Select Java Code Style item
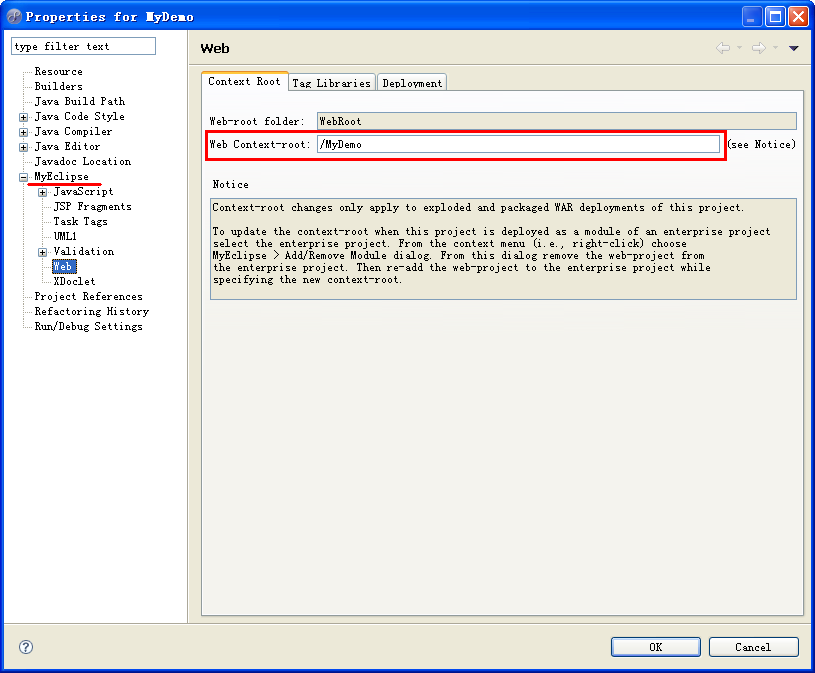This screenshot has height=673, width=815. coord(80,116)
